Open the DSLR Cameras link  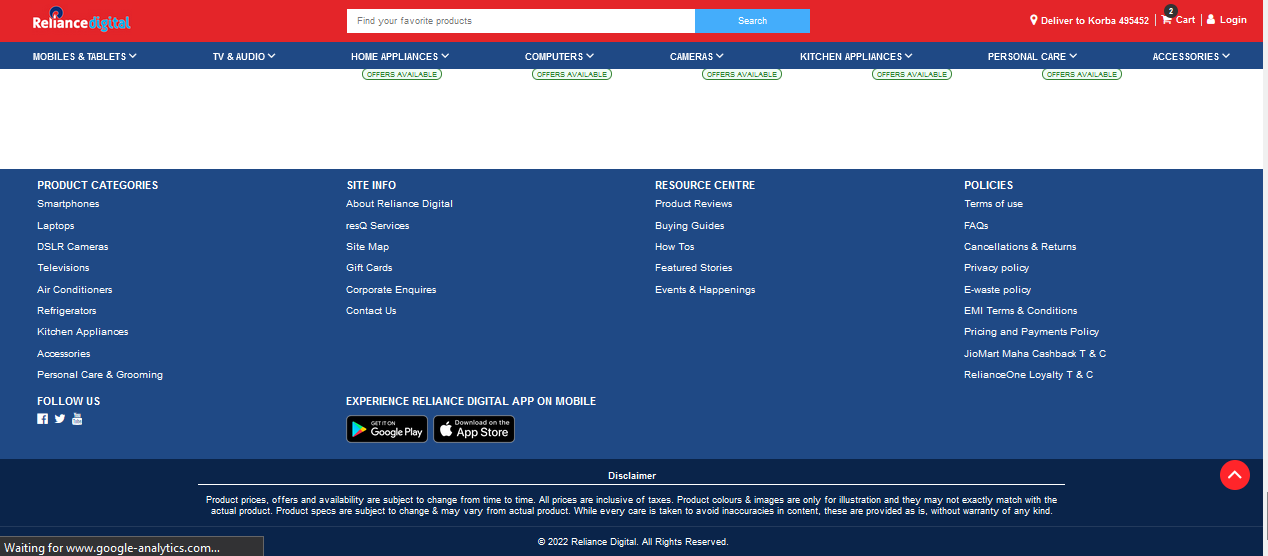(73, 247)
